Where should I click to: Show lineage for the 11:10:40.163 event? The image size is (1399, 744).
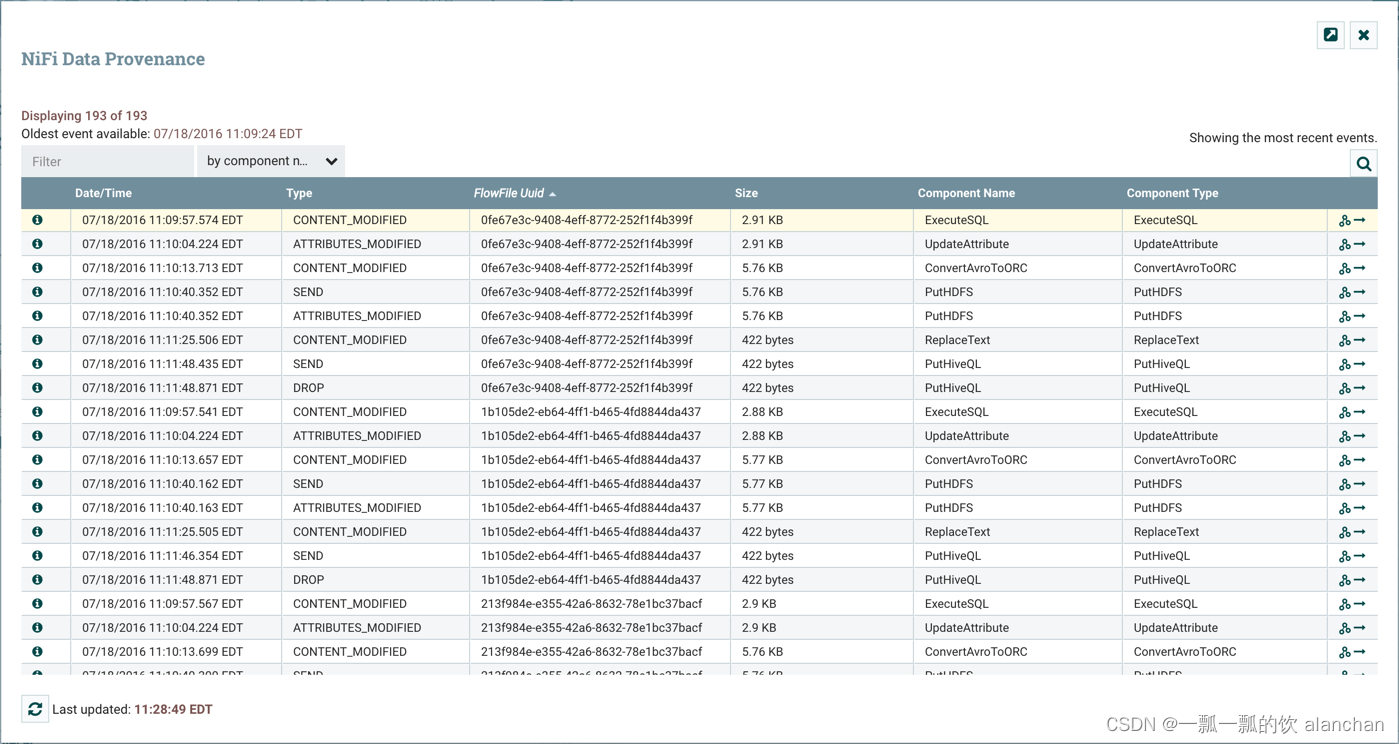point(1344,508)
